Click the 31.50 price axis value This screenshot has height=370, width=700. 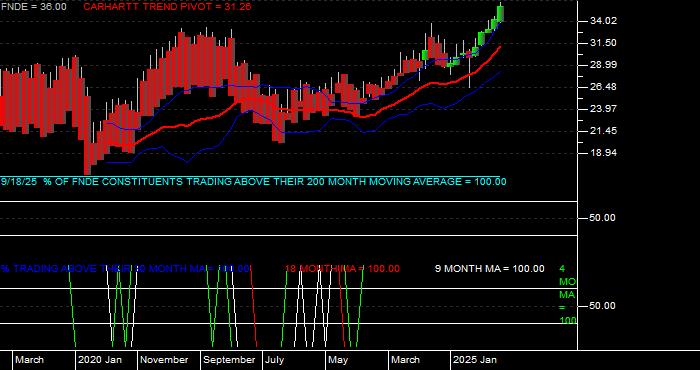pos(604,43)
